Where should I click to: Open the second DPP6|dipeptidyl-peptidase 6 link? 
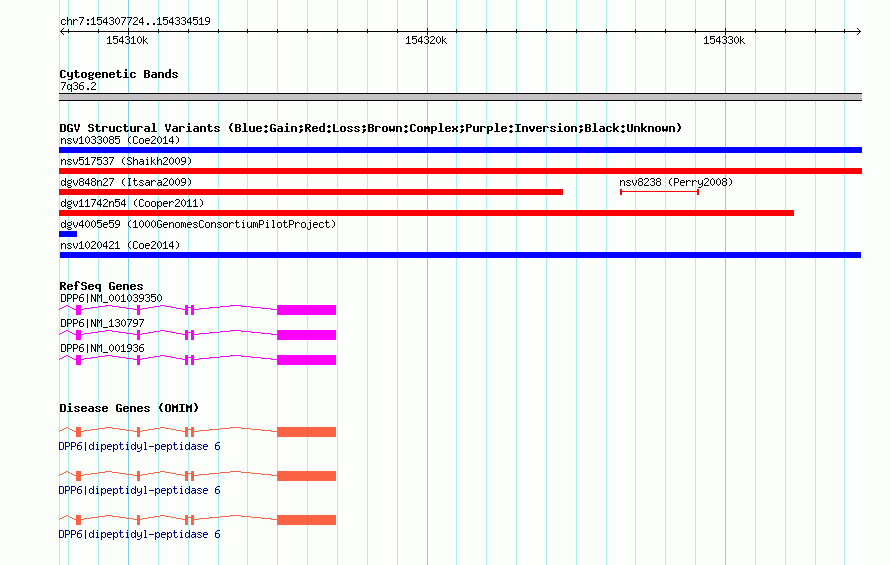point(140,490)
